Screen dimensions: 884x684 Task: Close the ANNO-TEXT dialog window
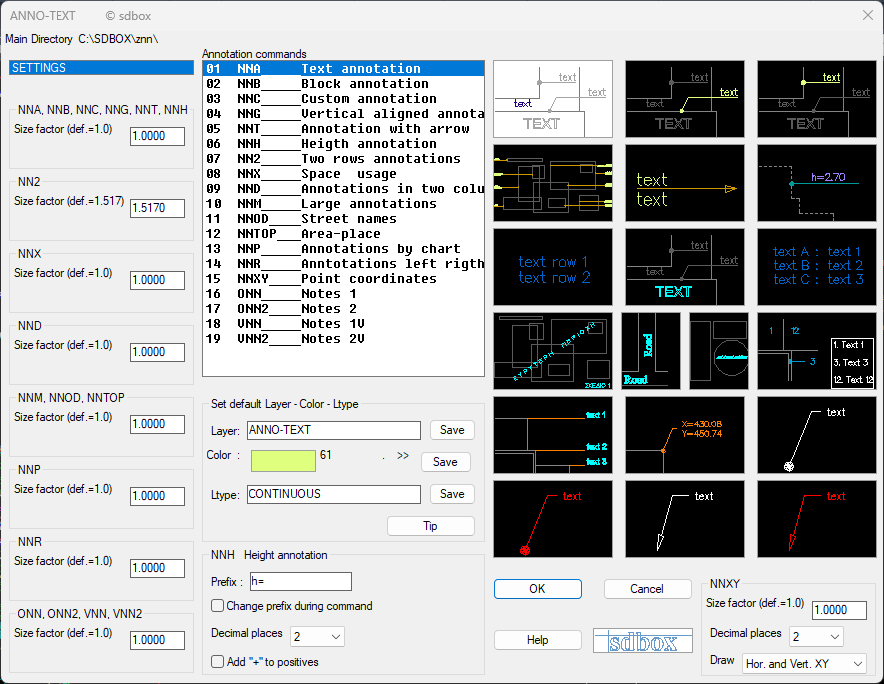coord(868,15)
